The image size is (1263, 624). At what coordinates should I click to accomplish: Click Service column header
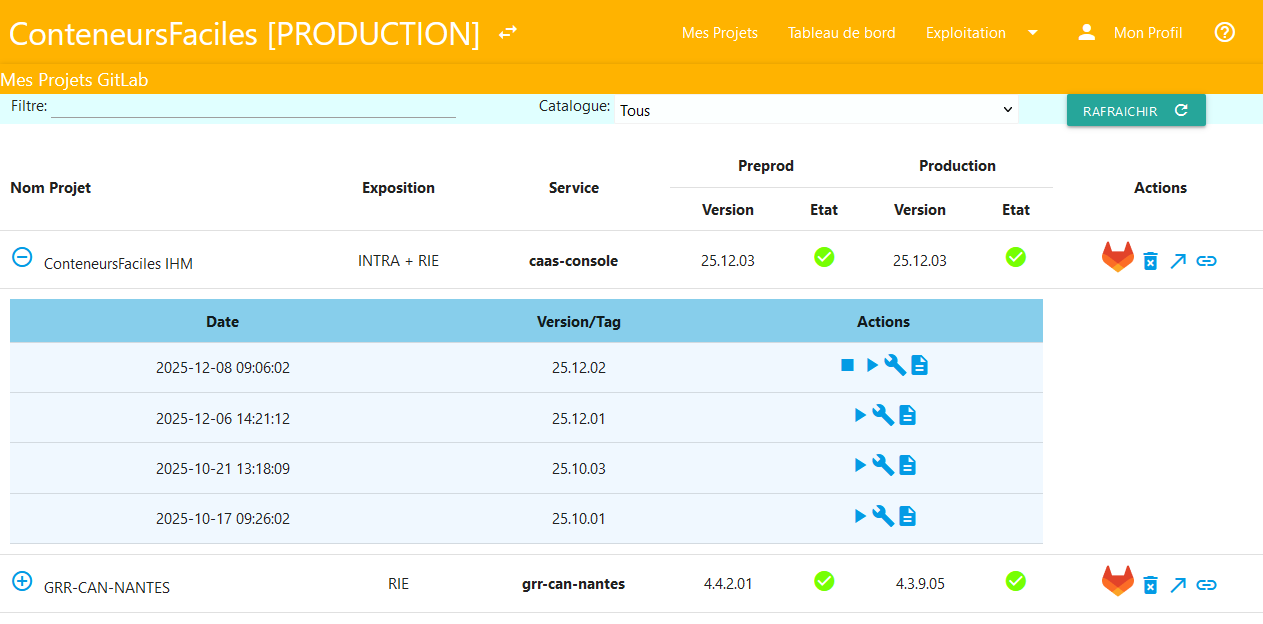pyautogui.click(x=574, y=188)
